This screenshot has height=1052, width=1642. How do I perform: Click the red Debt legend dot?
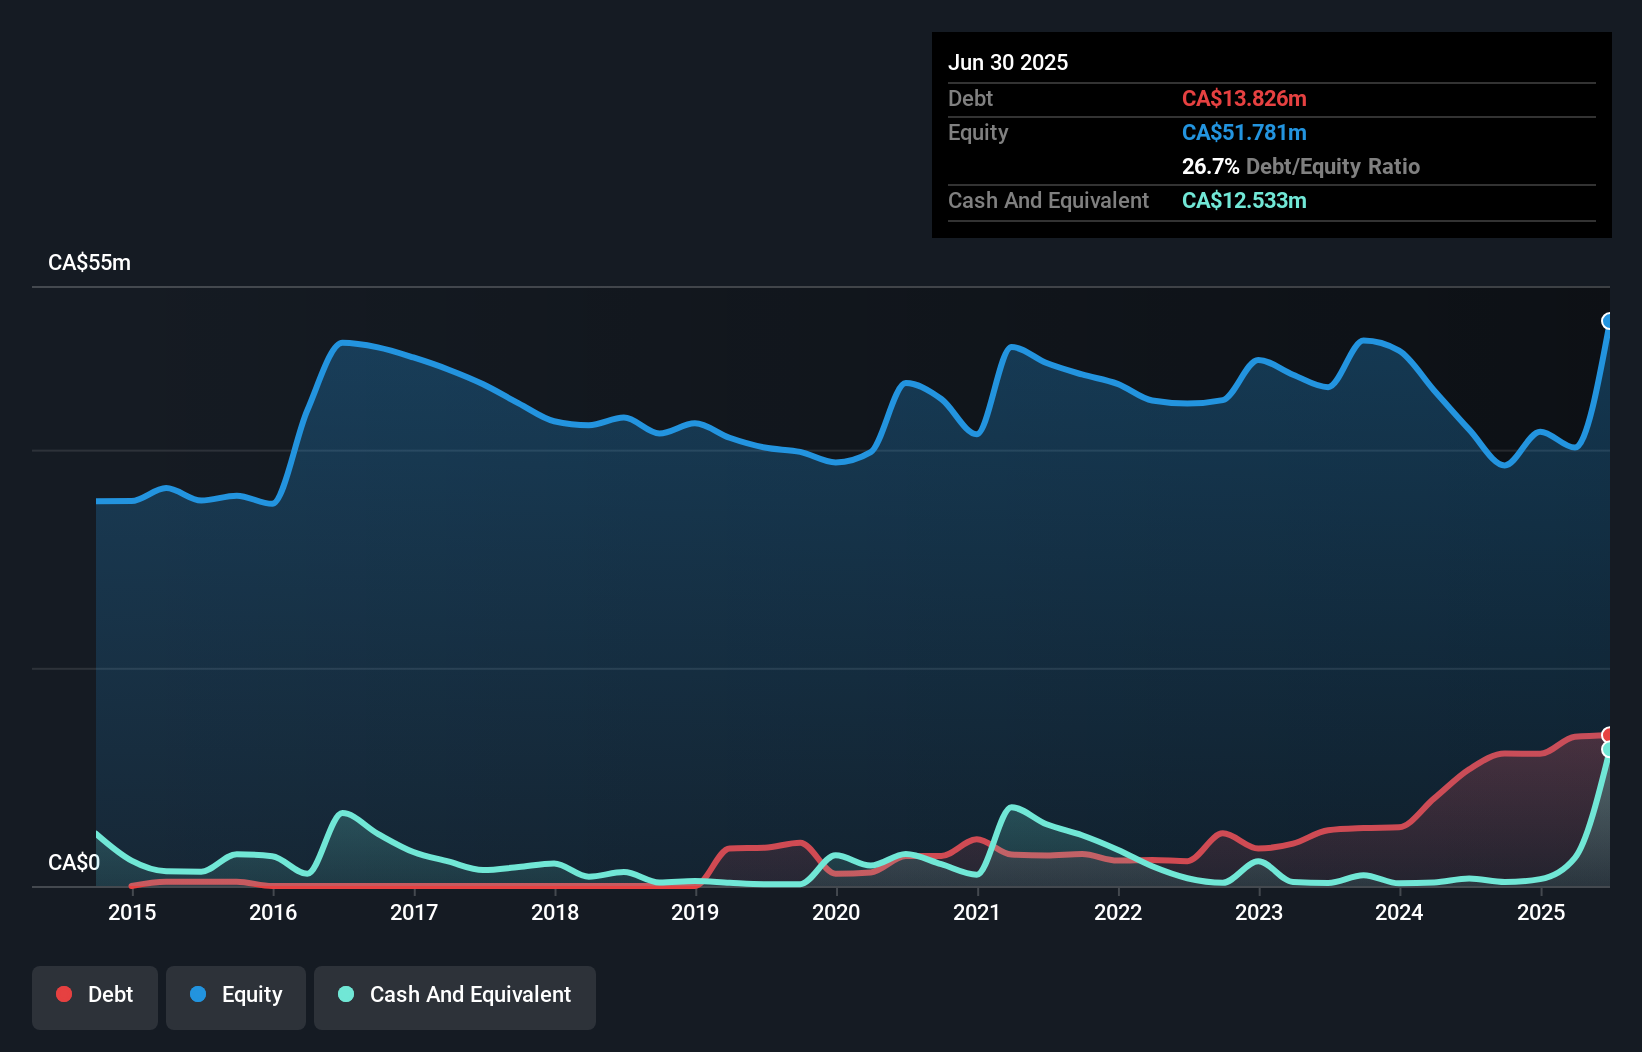tap(63, 995)
